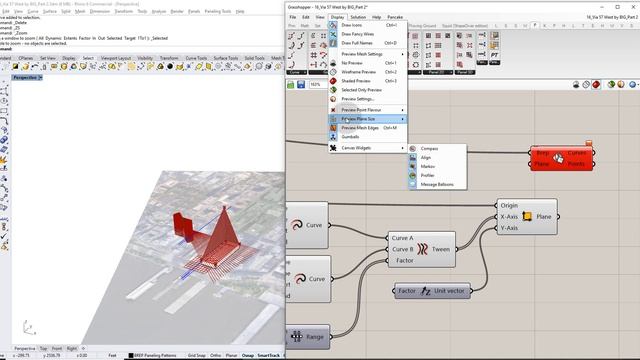Viewport: 640px width, 360px height.
Task: Switch to Top viewport tab in Rhino
Action: [44, 349]
